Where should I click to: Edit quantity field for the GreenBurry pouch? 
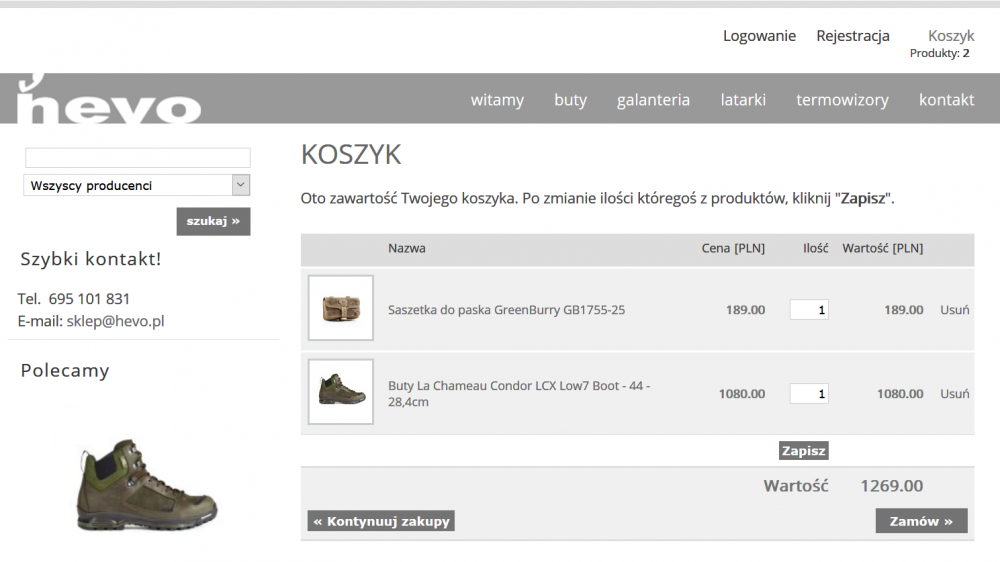tap(809, 310)
